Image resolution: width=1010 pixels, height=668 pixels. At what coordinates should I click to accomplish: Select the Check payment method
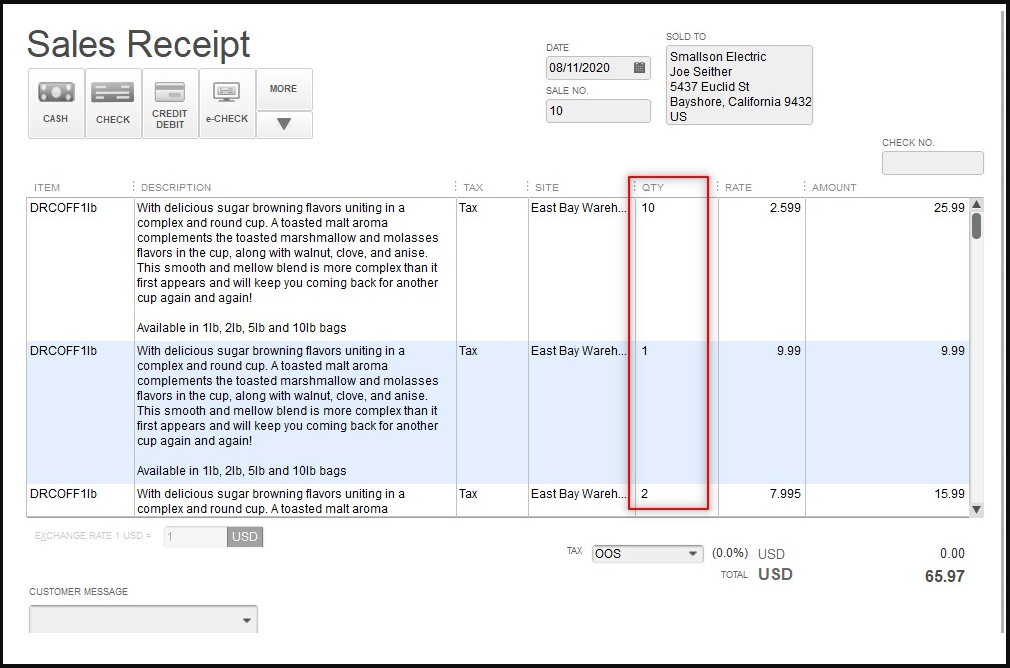[x=113, y=103]
